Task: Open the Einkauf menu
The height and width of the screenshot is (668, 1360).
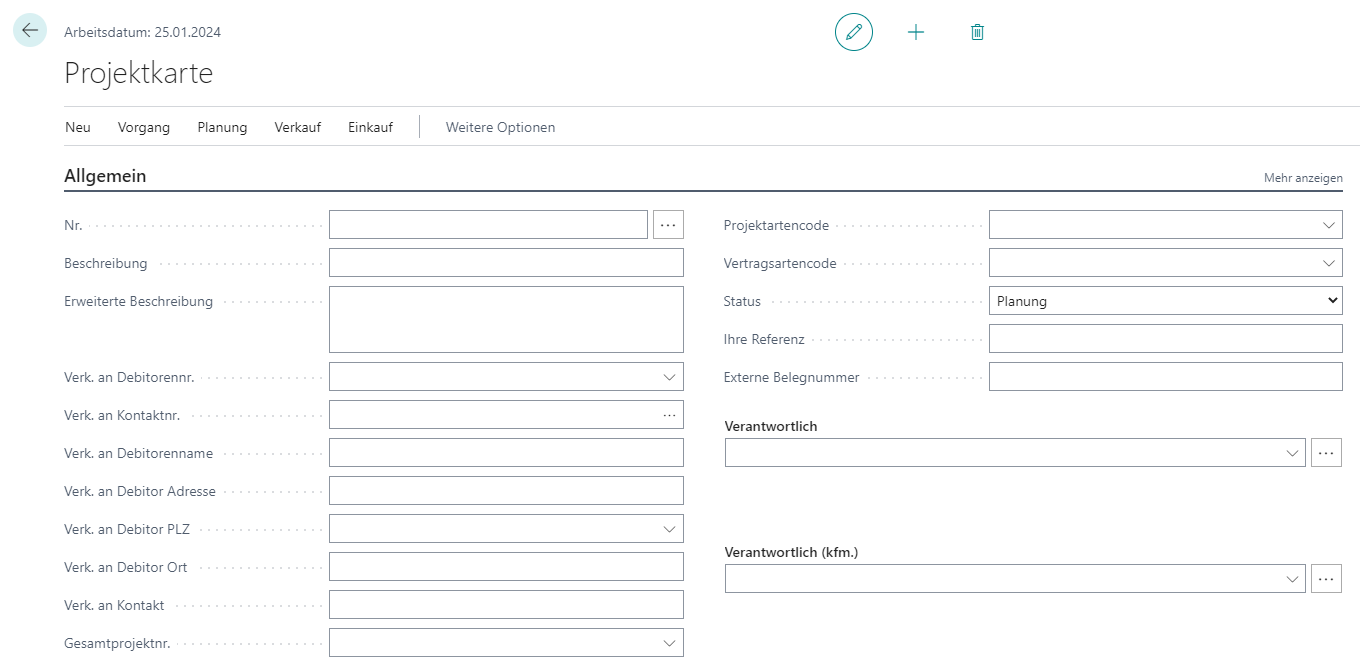Action: (370, 127)
